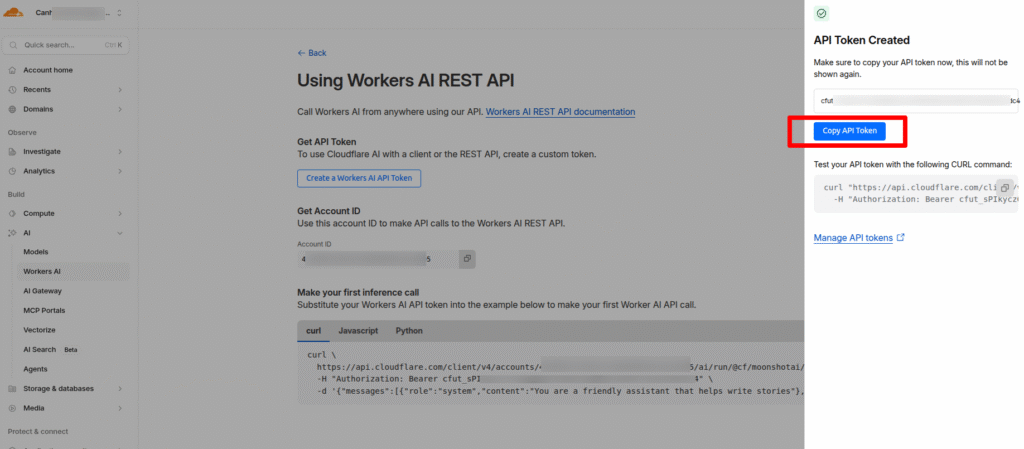
Task: Click the Media play icon
Action: tap(12, 408)
